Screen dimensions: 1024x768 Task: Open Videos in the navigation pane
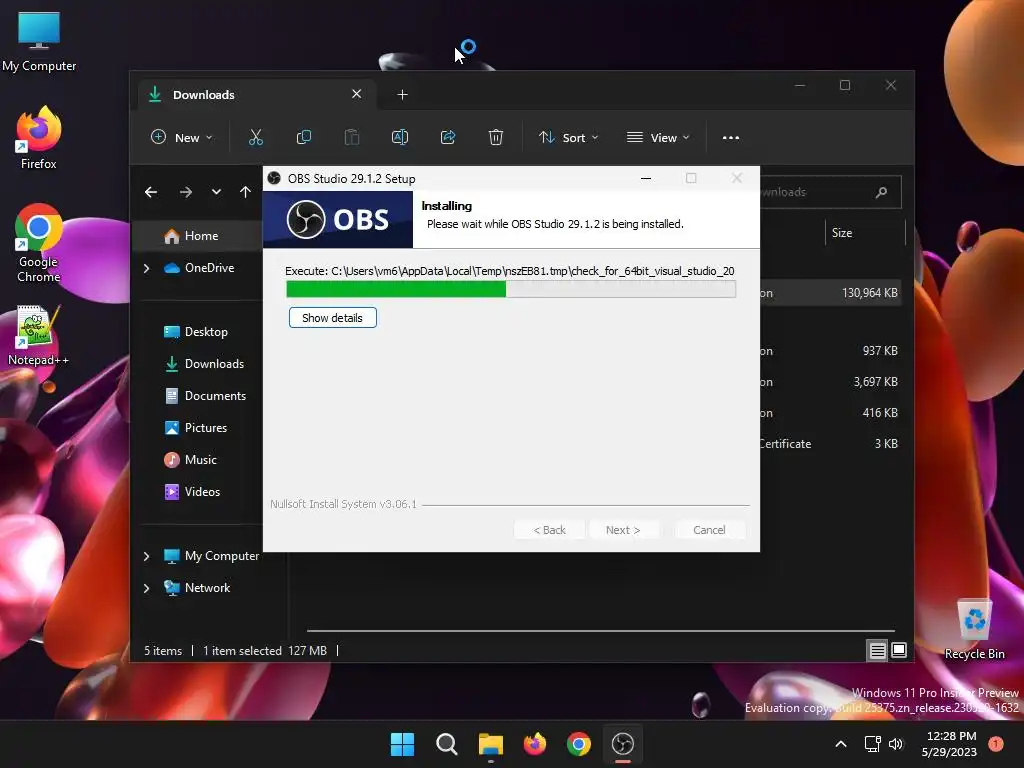(x=193, y=492)
